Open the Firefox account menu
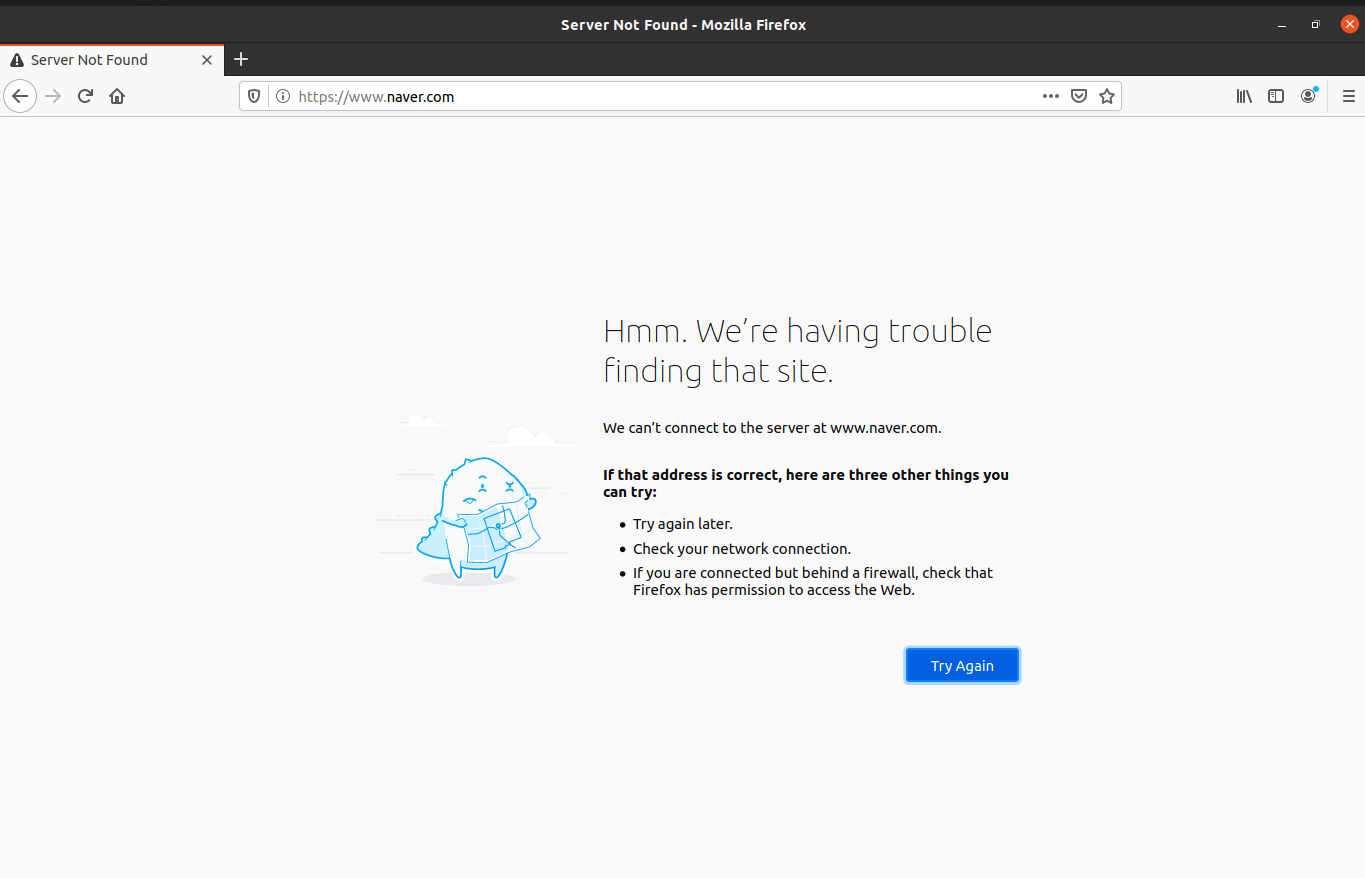Image resolution: width=1365 pixels, height=878 pixels. tap(1308, 96)
